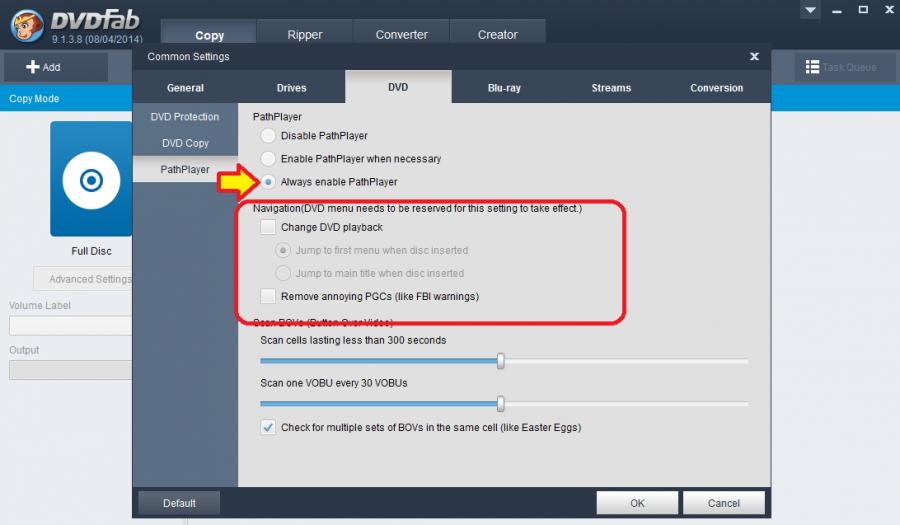Open the General settings tab
Screen dimensions: 900x525
pyautogui.click(x=185, y=88)
